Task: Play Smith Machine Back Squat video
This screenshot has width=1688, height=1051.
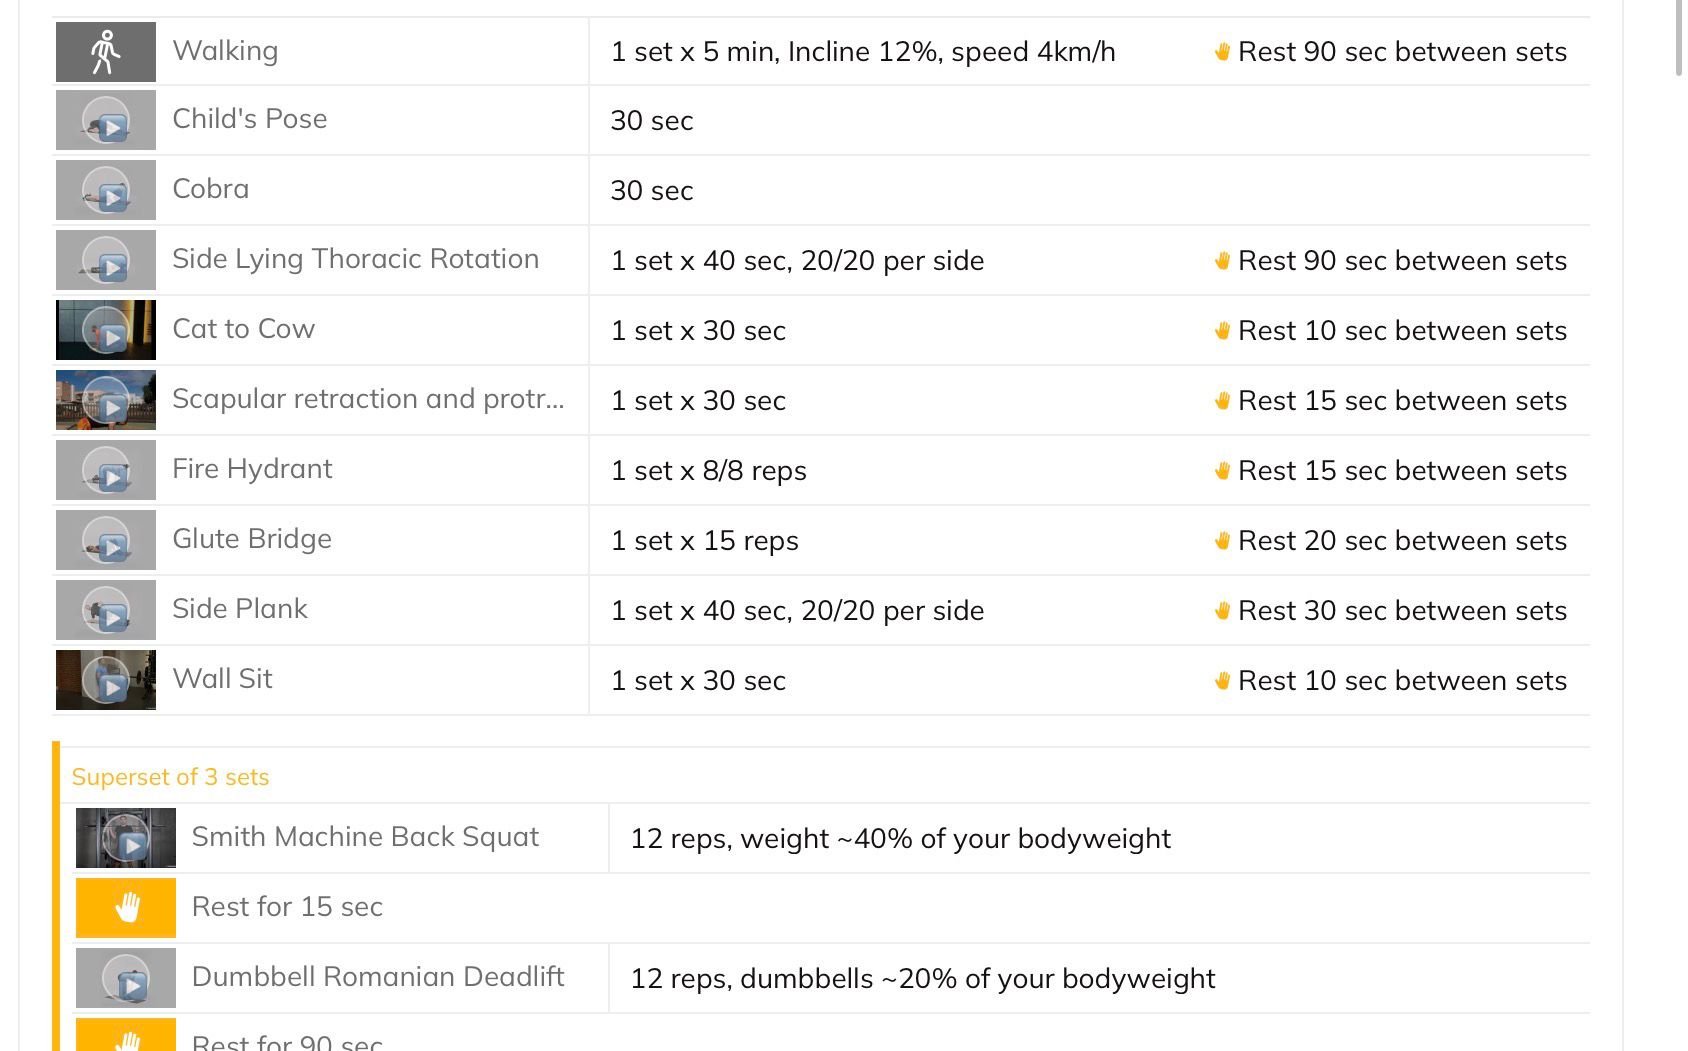Action: point(125,839)
